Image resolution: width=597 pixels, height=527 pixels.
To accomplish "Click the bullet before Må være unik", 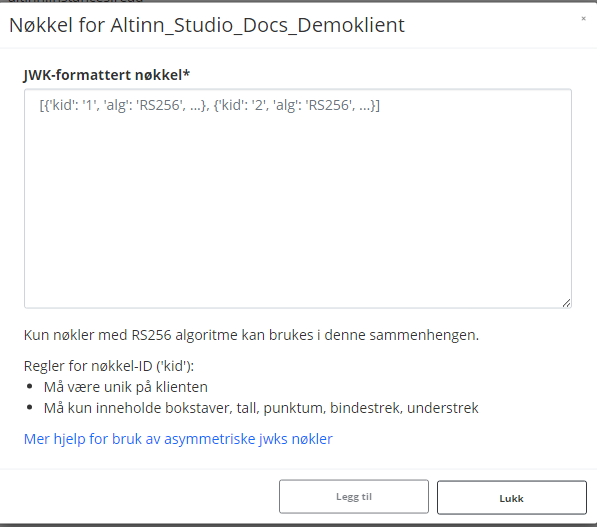I will pos(30,386).
